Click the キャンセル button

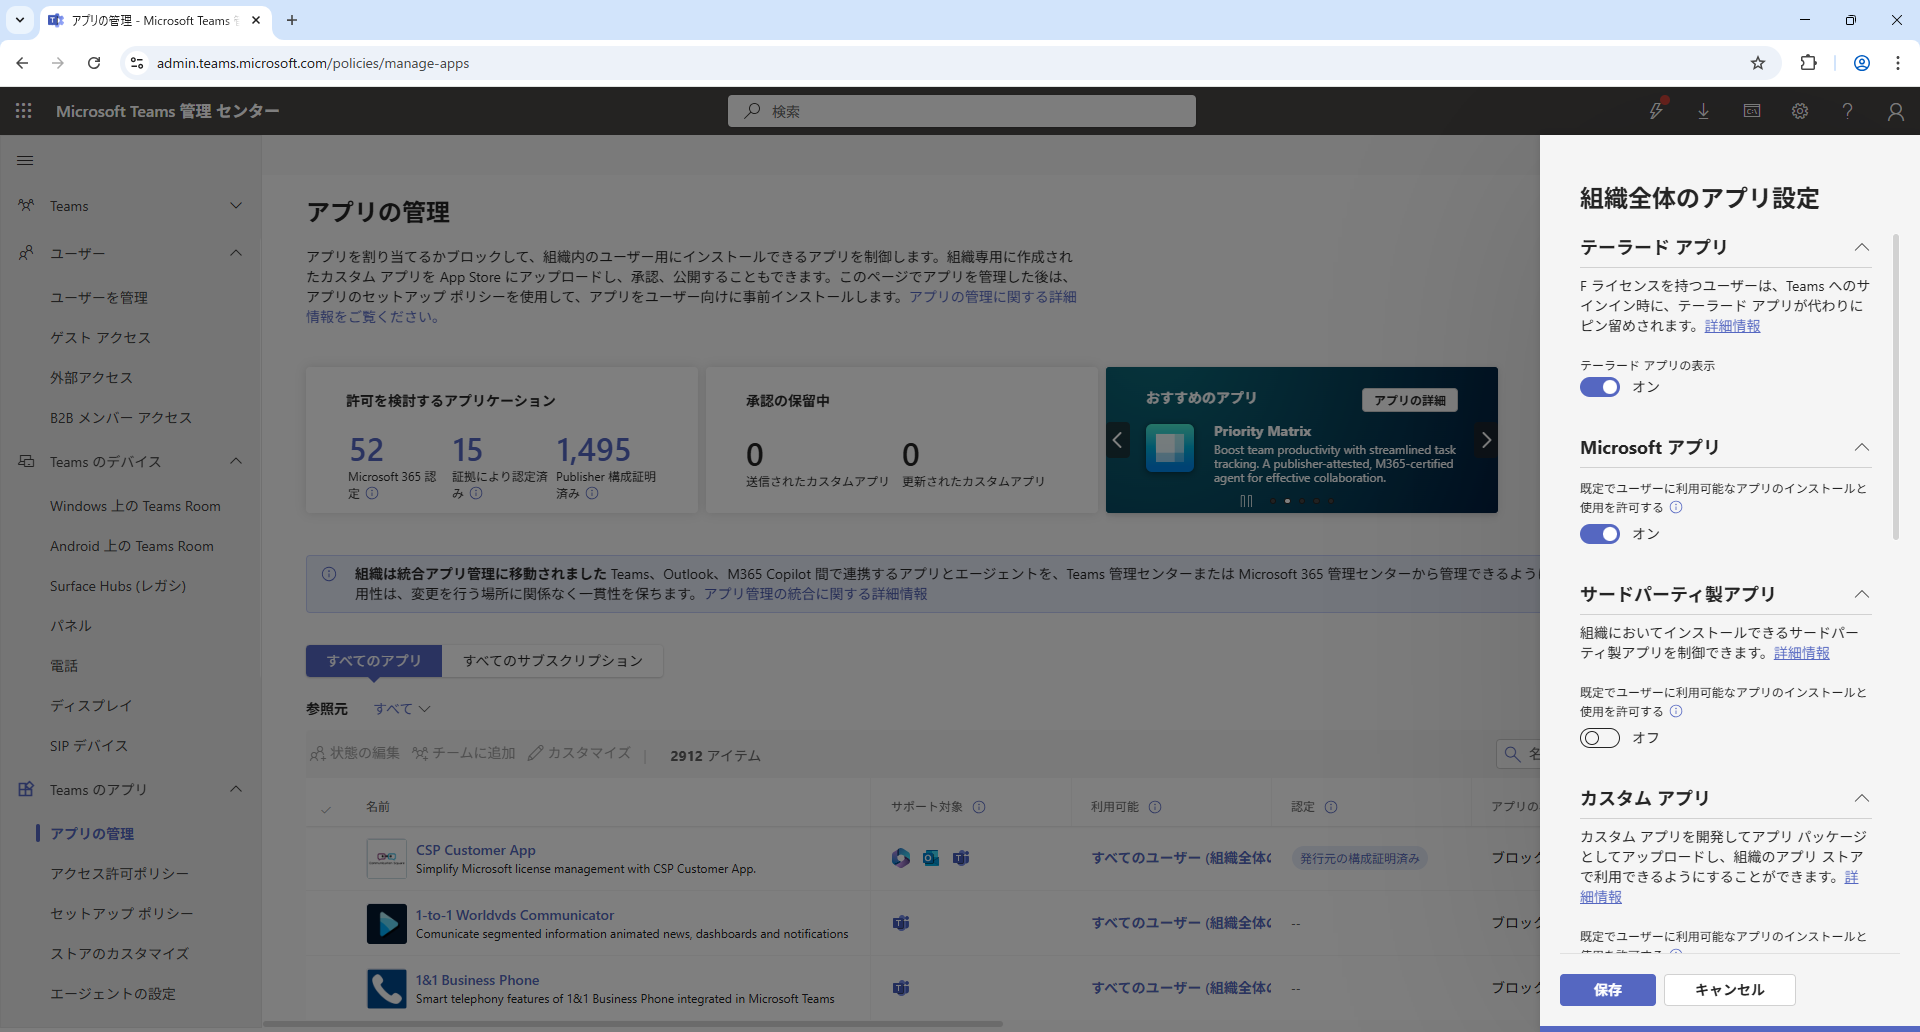pyautogui.click(x=1730, y=990)
